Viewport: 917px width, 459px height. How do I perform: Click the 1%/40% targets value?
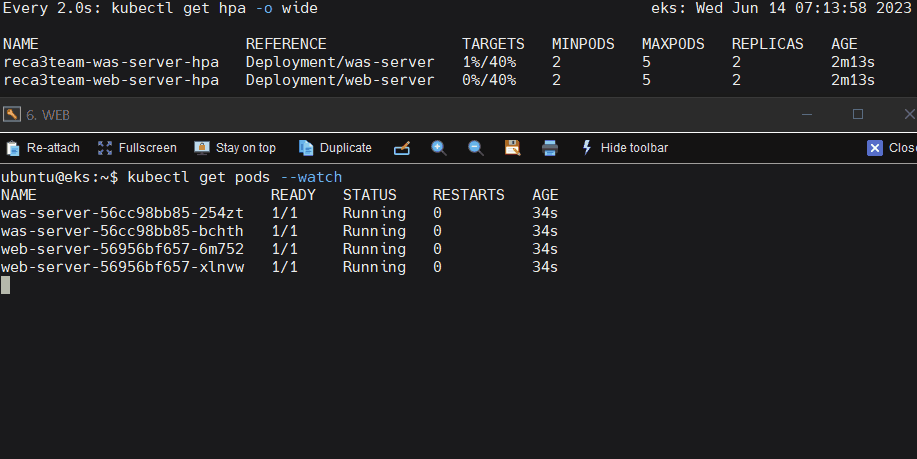coord(489,62)
